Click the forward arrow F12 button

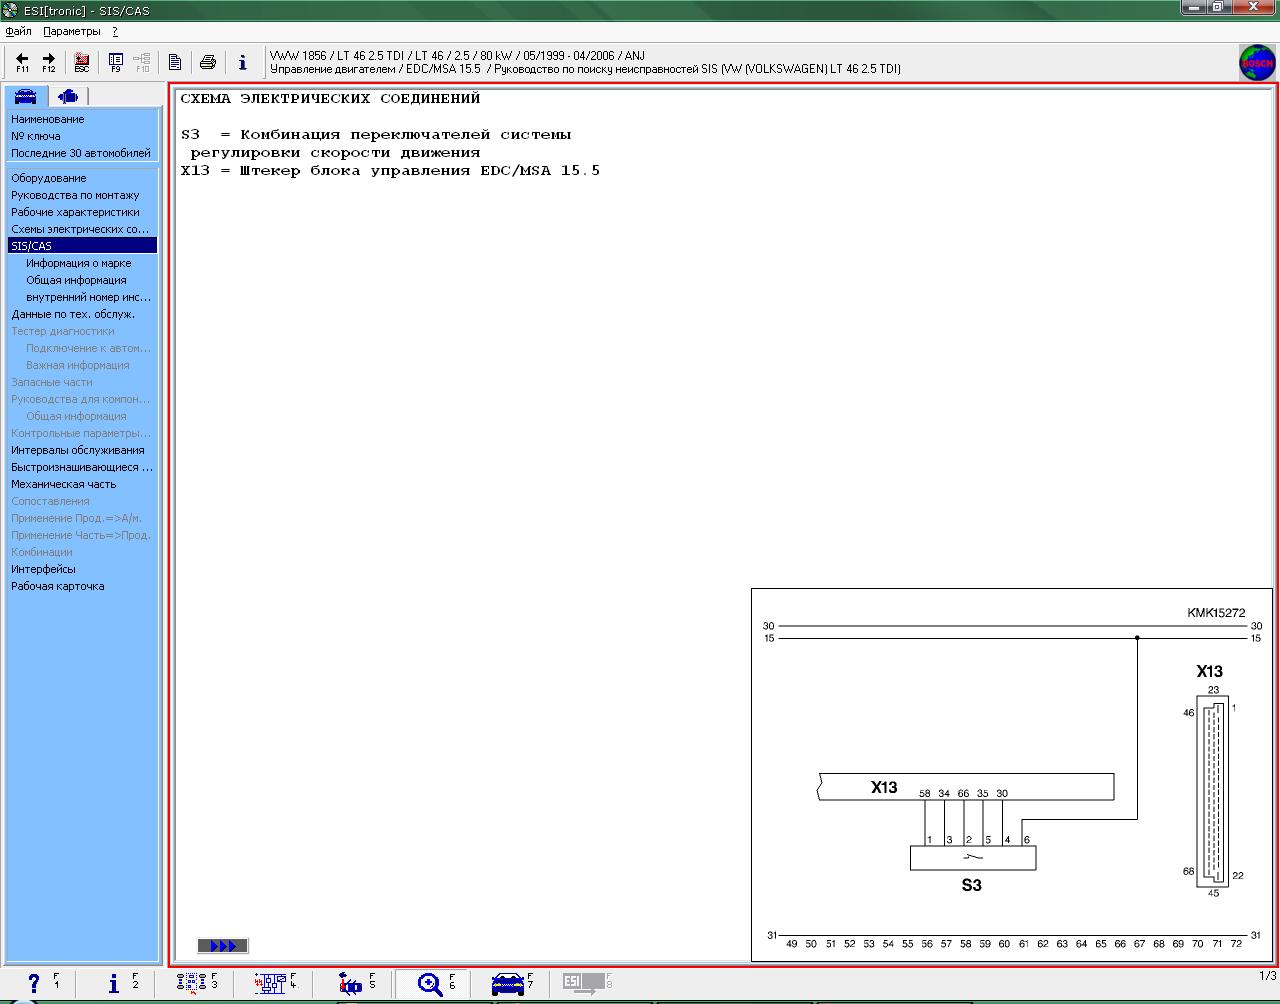click(x=48, y=63)
